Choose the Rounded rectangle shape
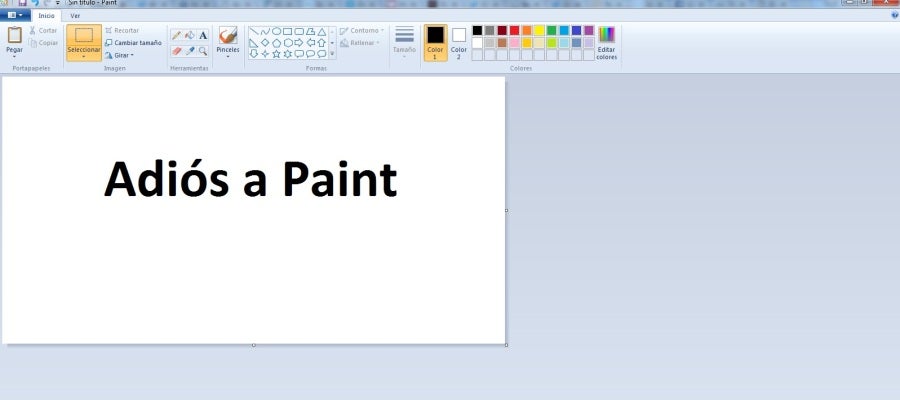 point(299,32)
